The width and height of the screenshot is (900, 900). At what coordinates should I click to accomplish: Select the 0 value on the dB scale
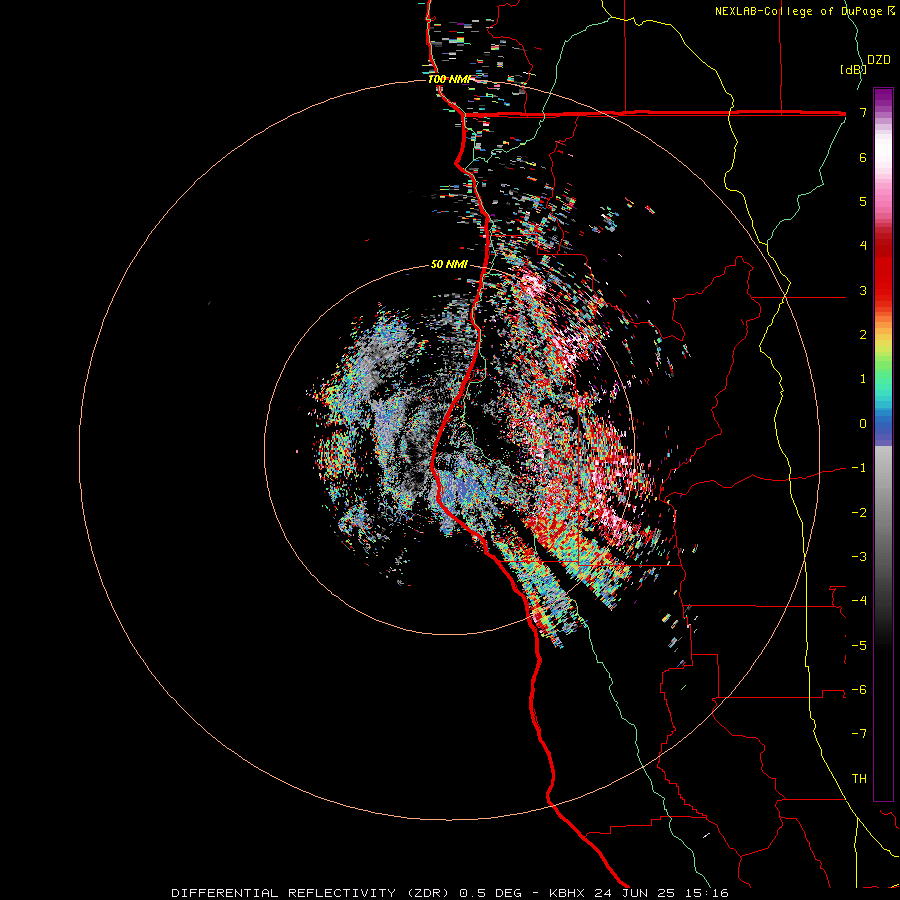(863, 424)
